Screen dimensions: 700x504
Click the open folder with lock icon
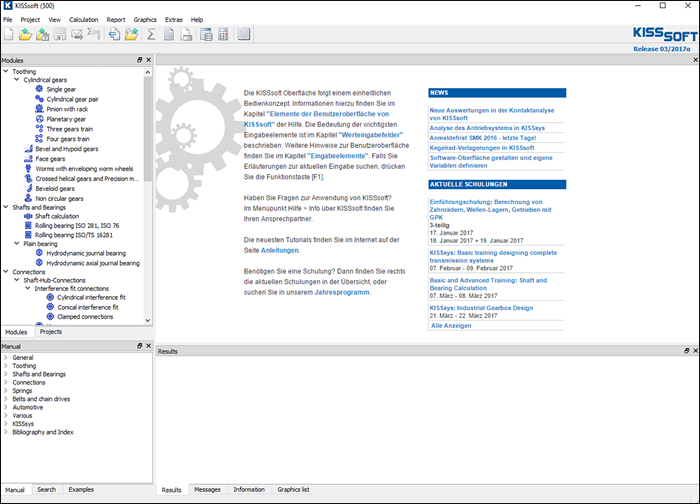click(x=42, y=34)
